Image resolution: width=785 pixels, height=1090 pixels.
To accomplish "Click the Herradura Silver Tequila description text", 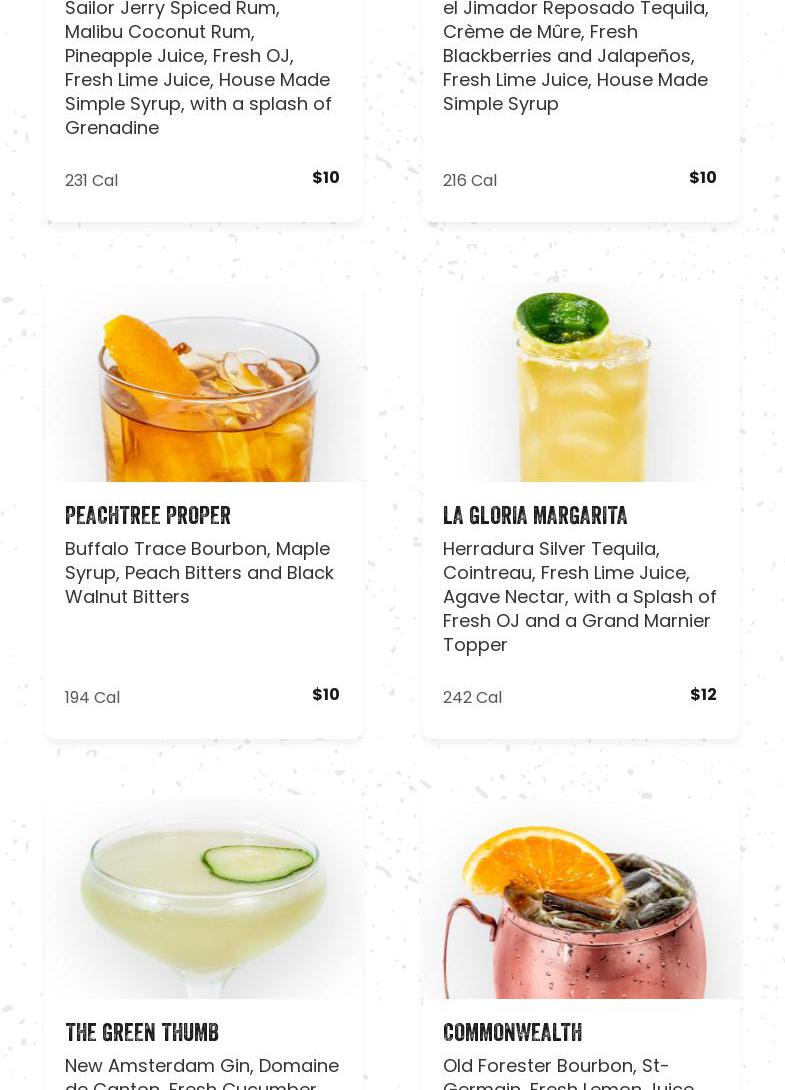I will pyautogui.click(x=579, y=596).
